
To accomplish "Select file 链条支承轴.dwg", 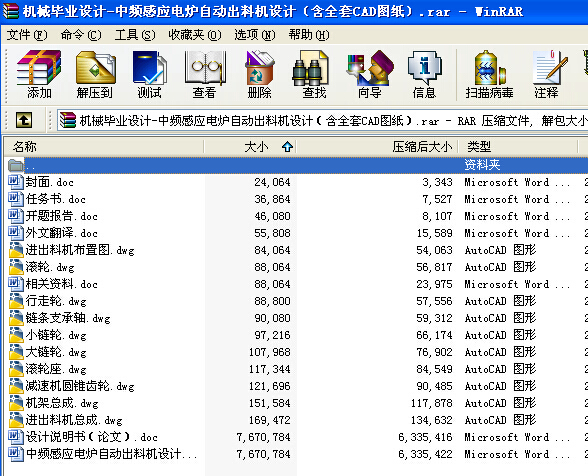I will pyautogui.click(x=68, y=318).
